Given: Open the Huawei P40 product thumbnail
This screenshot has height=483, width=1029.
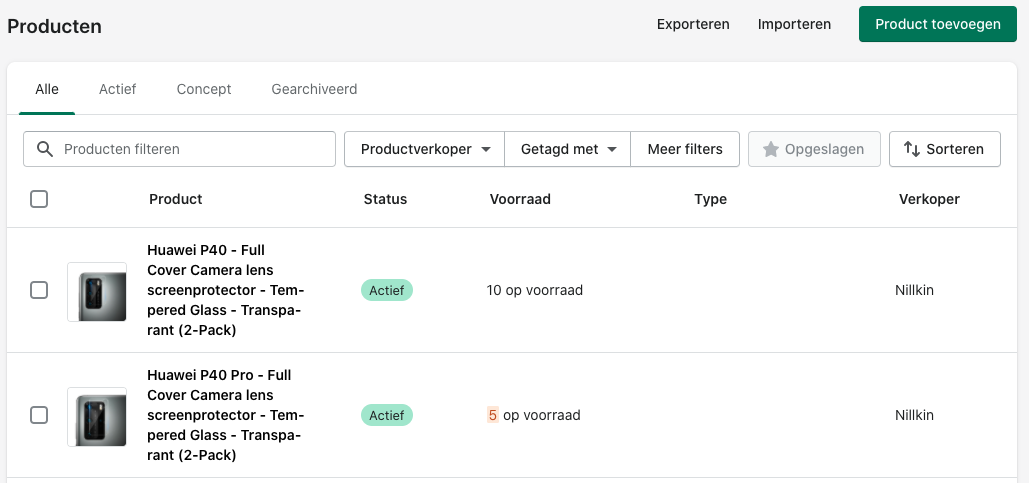Looking at the screenshot, I should coord(97,292).
